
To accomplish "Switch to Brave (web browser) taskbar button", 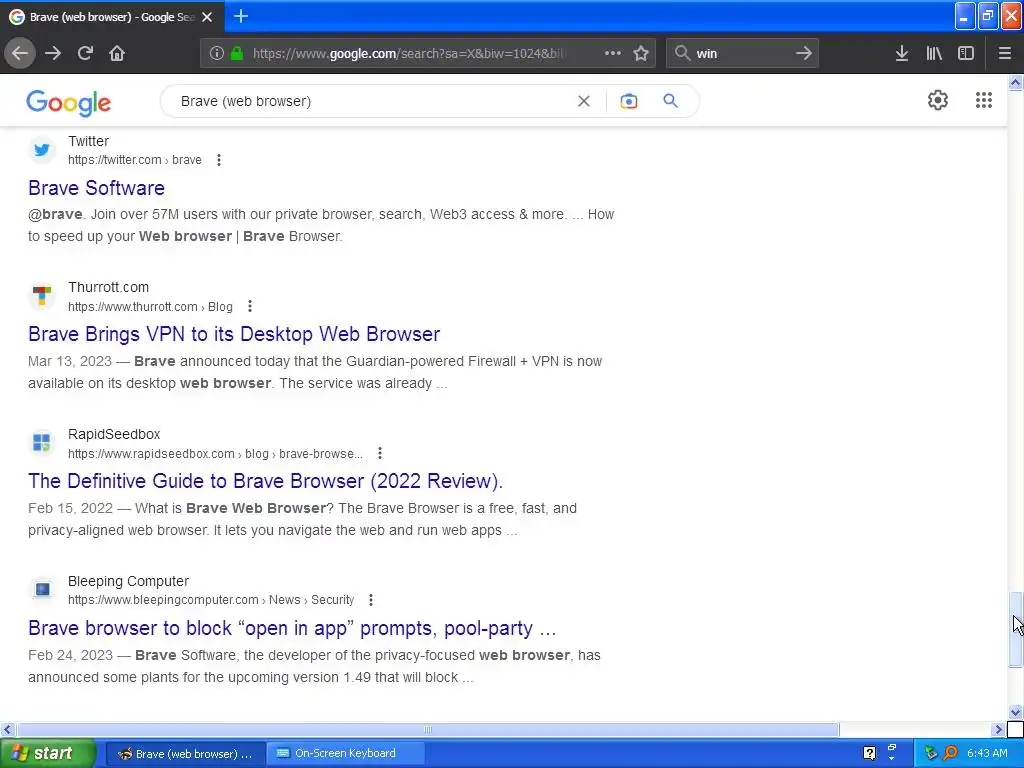I will point(185,754).
